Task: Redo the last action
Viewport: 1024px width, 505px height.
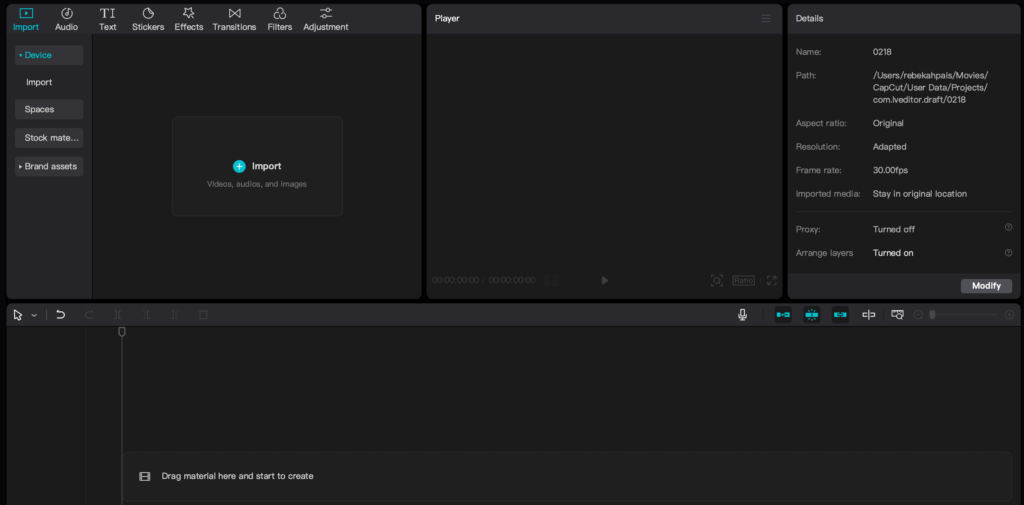Action: point(89,315)
